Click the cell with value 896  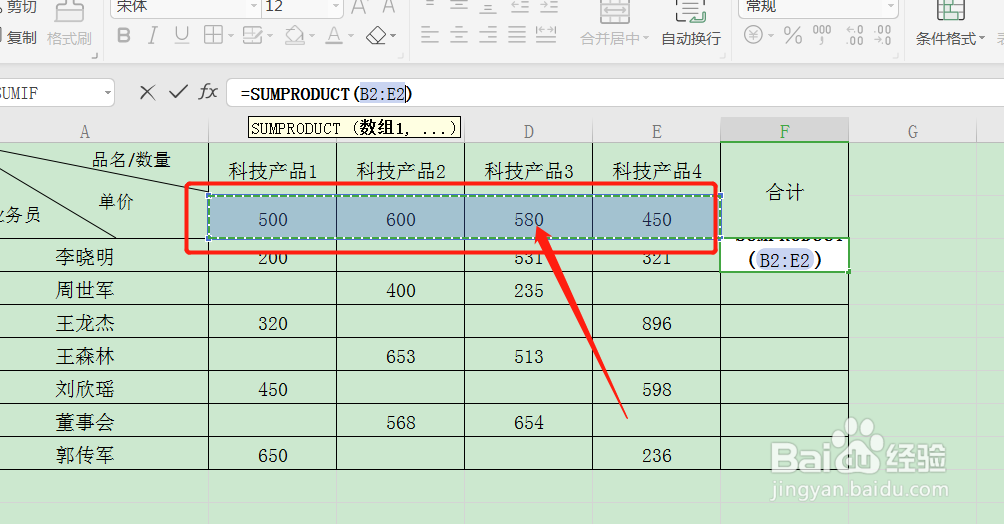pos(657,323)
